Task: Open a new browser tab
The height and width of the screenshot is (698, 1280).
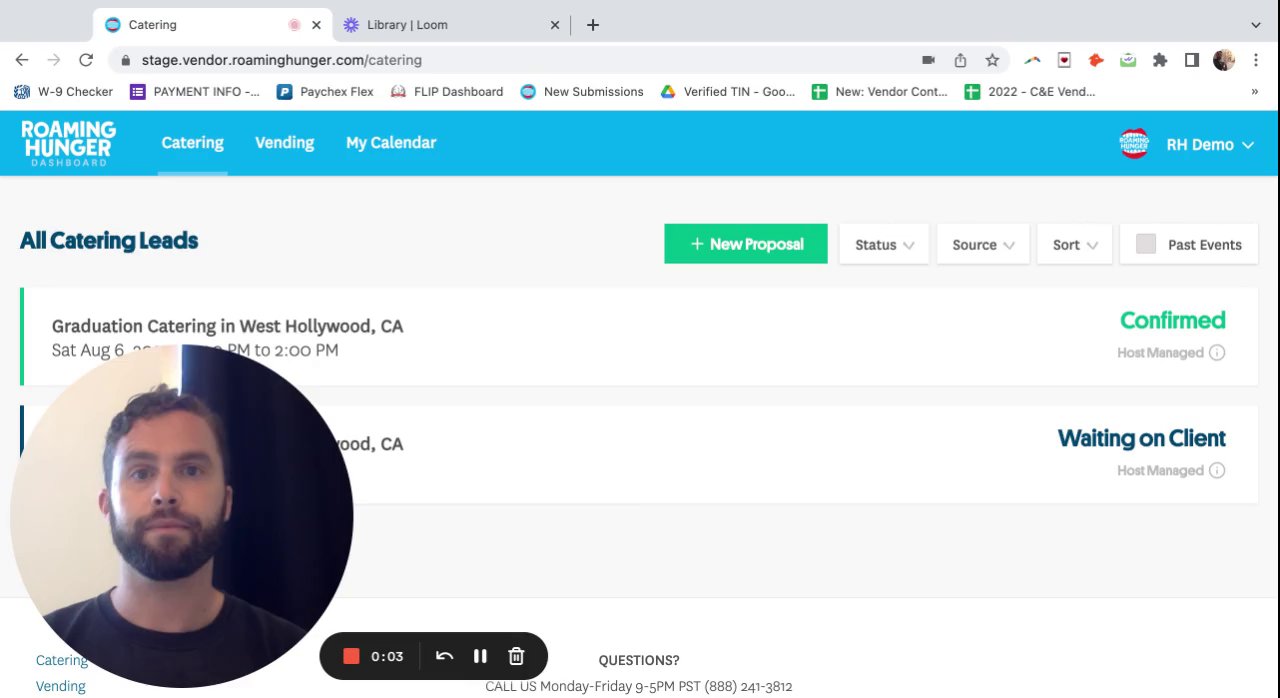Action: (x=593, y=25)
